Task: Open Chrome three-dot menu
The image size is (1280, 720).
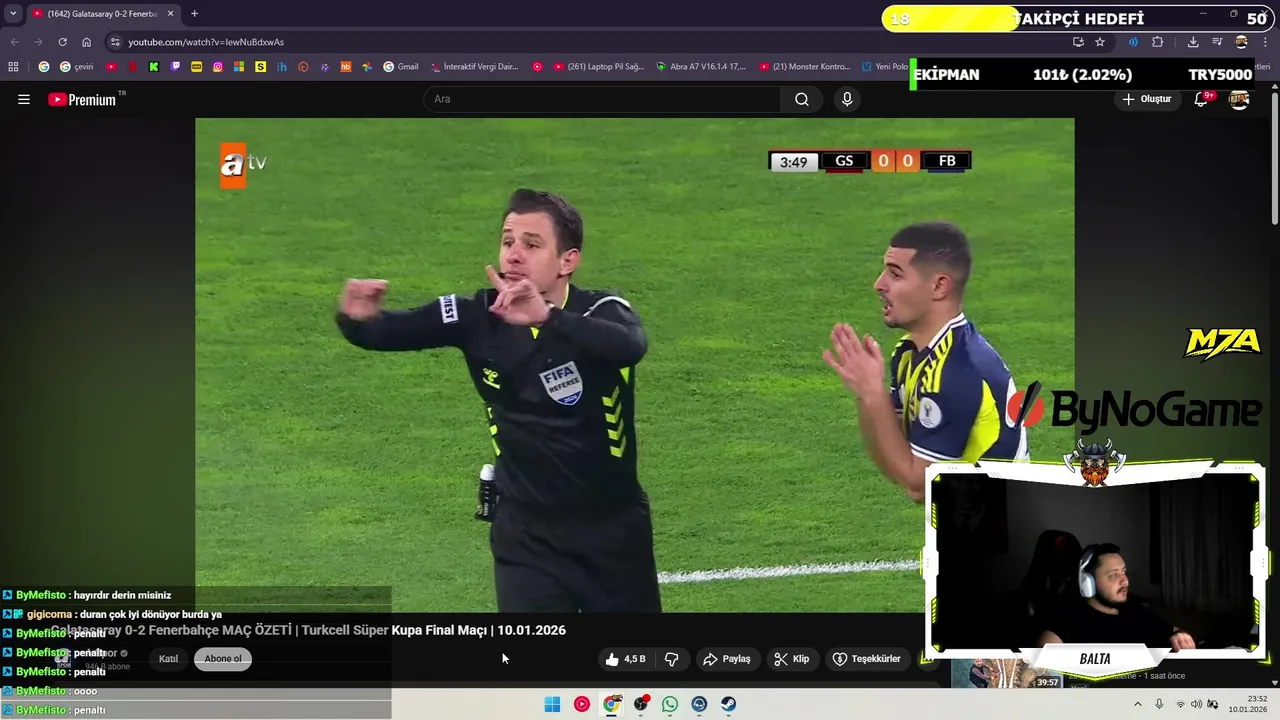Action: [x=1267, y=42]
